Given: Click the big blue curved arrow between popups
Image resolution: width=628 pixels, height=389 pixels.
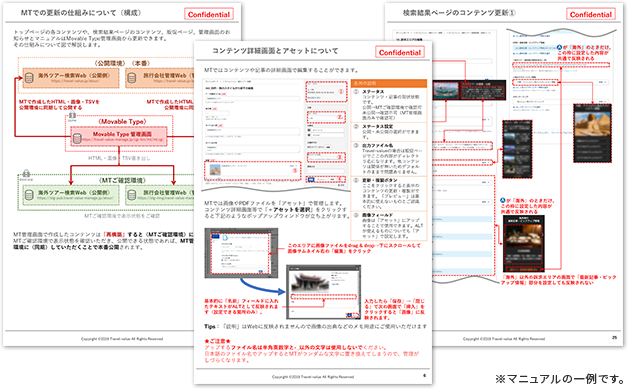Looking at the screenshot, I should pos(262,287).
